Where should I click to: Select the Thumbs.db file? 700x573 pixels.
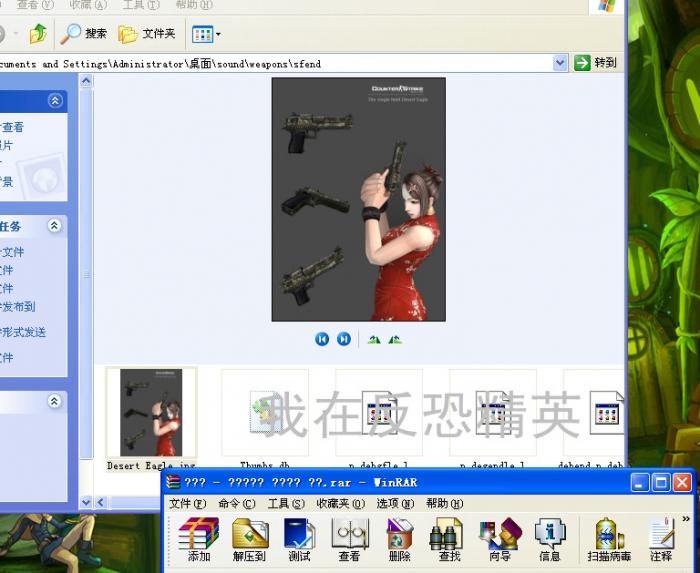point(265,412)
